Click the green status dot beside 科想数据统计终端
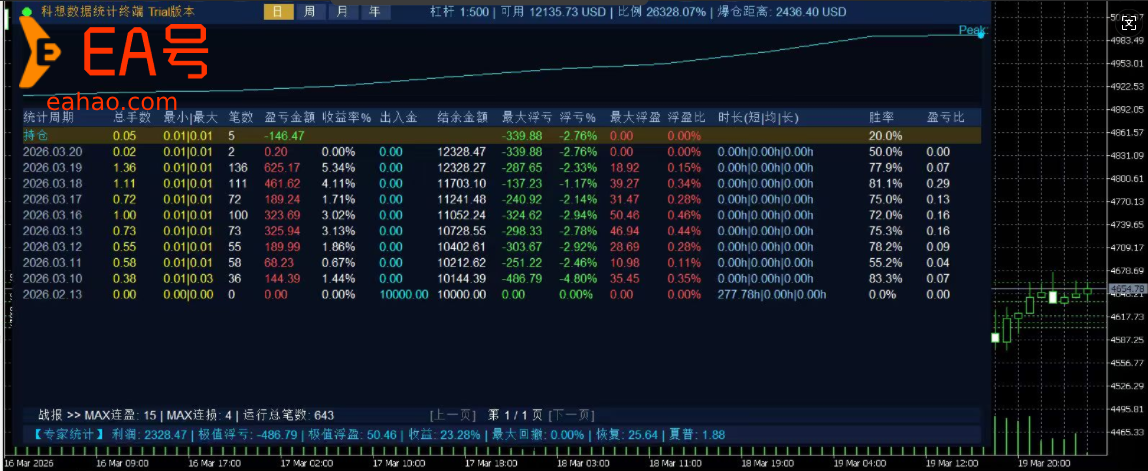Screen dimensions: 1148x471 [27, 12]
